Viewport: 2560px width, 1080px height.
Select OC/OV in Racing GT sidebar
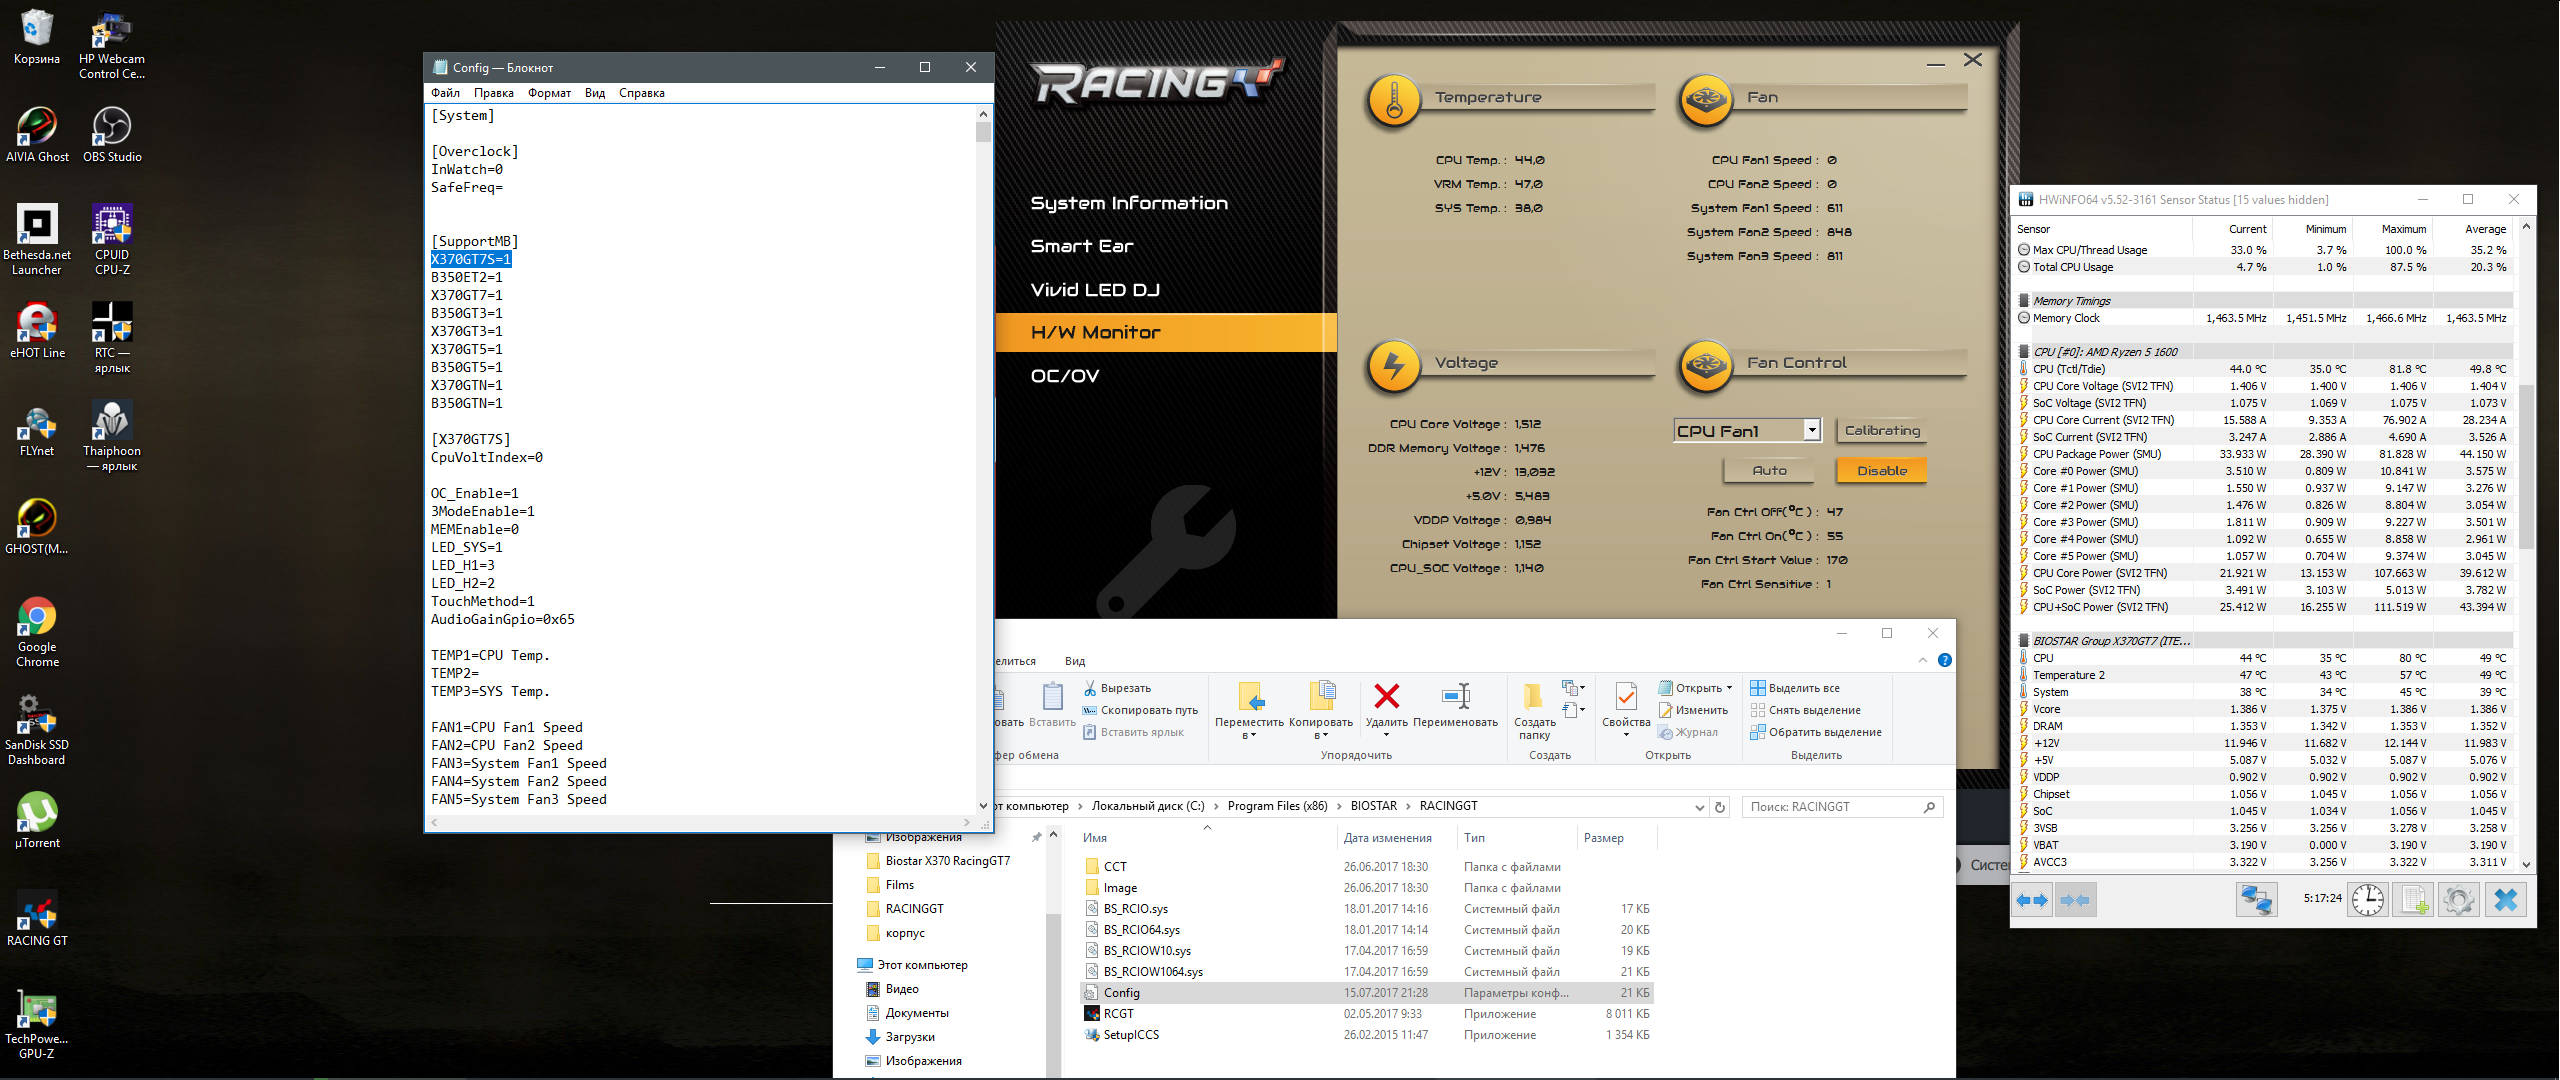[1064, 376]
